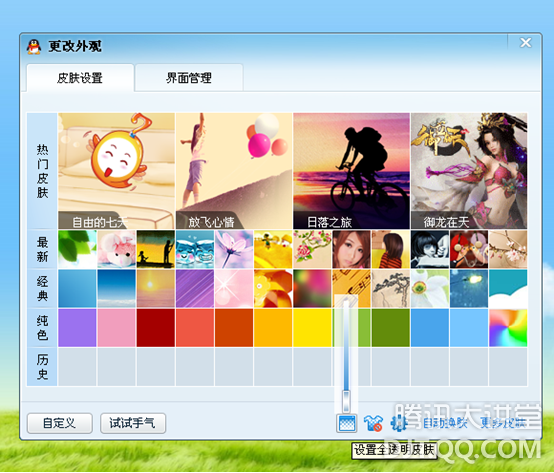554x473 pixels.
Task: Click the 试试手气 button
Action: 132,423
